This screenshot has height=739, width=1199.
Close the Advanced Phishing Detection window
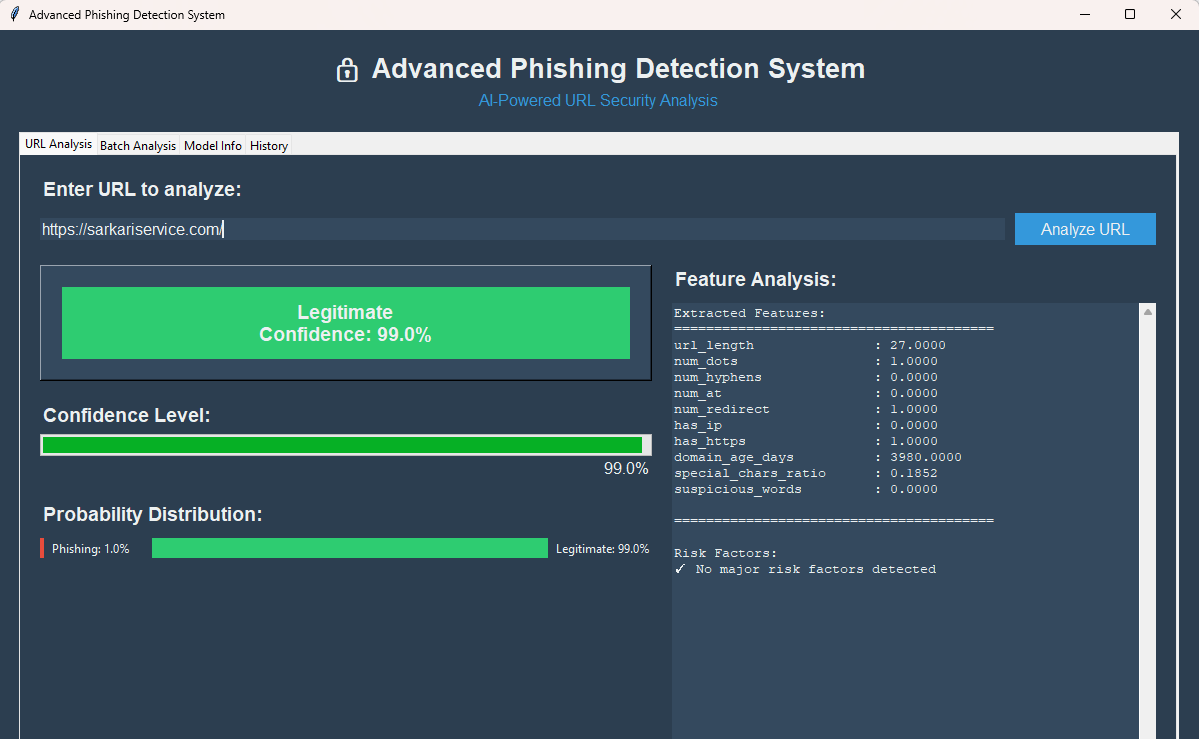pyautogui.click(x=1175, y=15)
